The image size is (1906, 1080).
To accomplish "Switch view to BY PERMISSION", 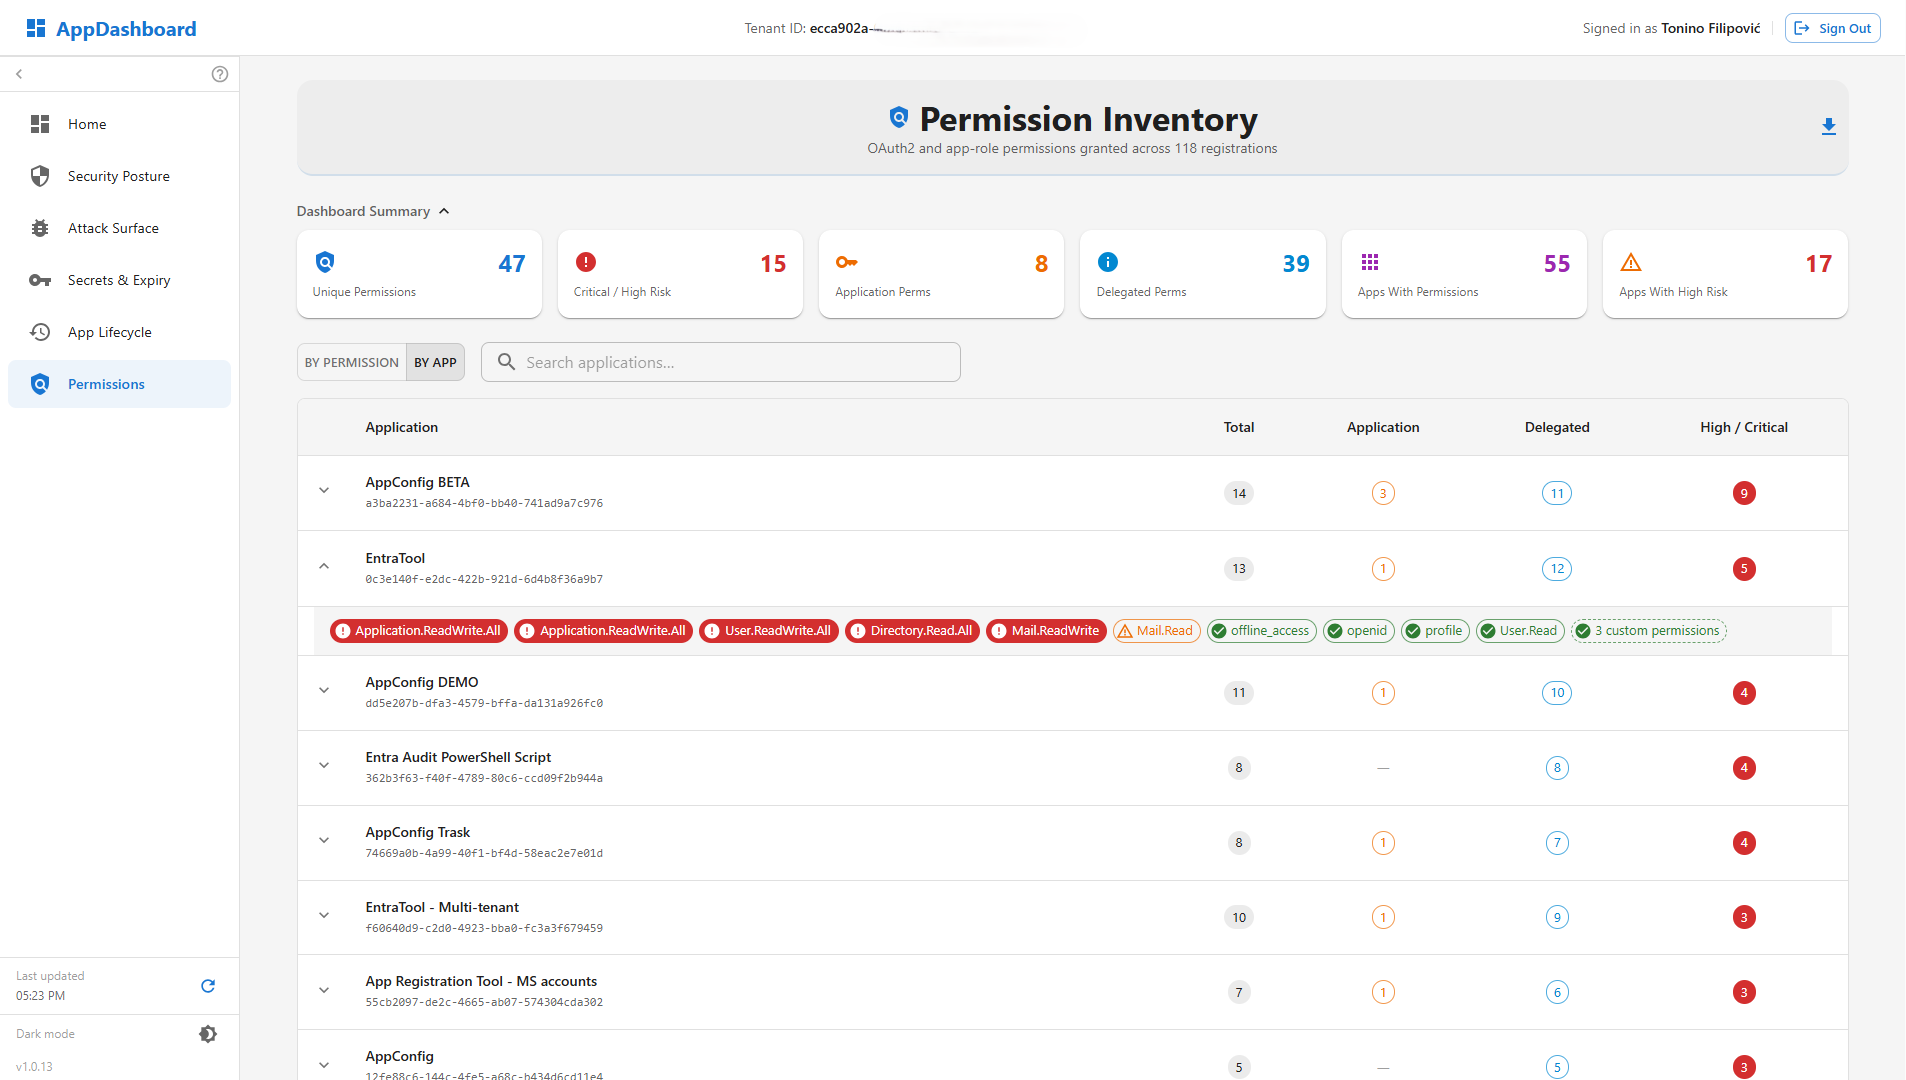I will (351, 362).
